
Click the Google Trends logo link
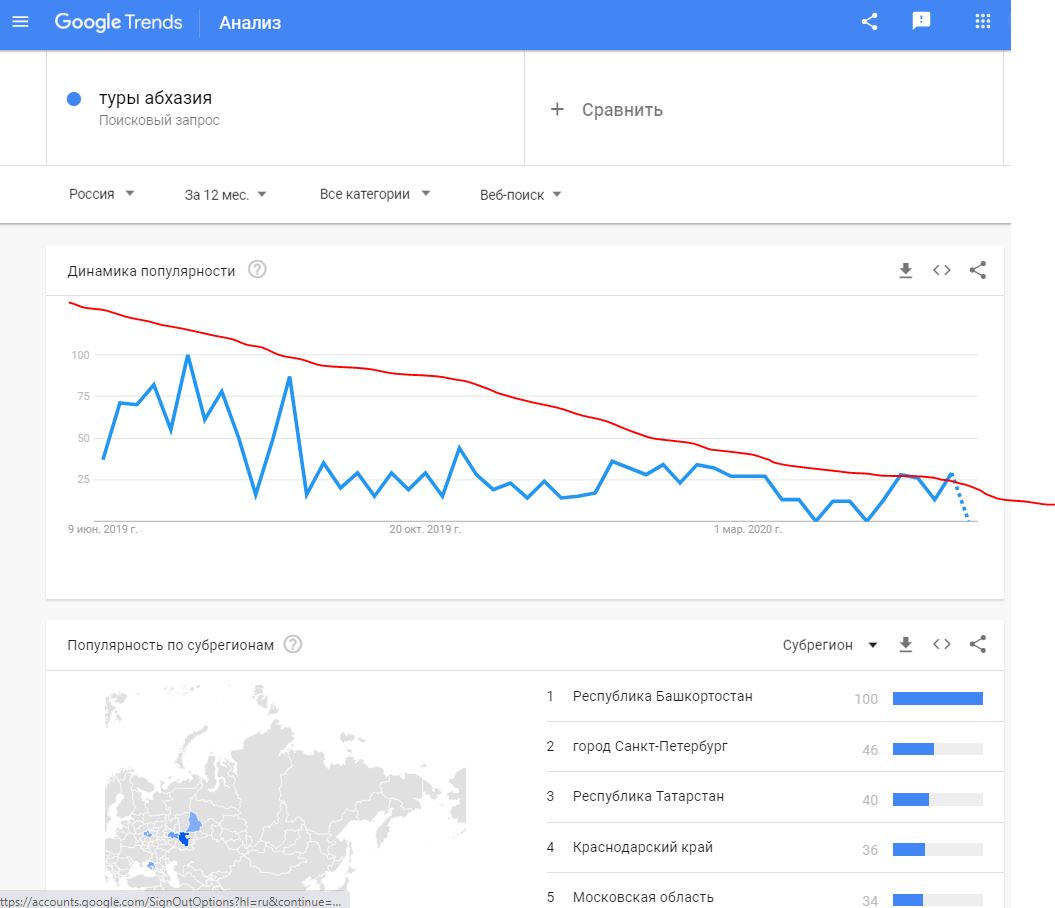118,22
